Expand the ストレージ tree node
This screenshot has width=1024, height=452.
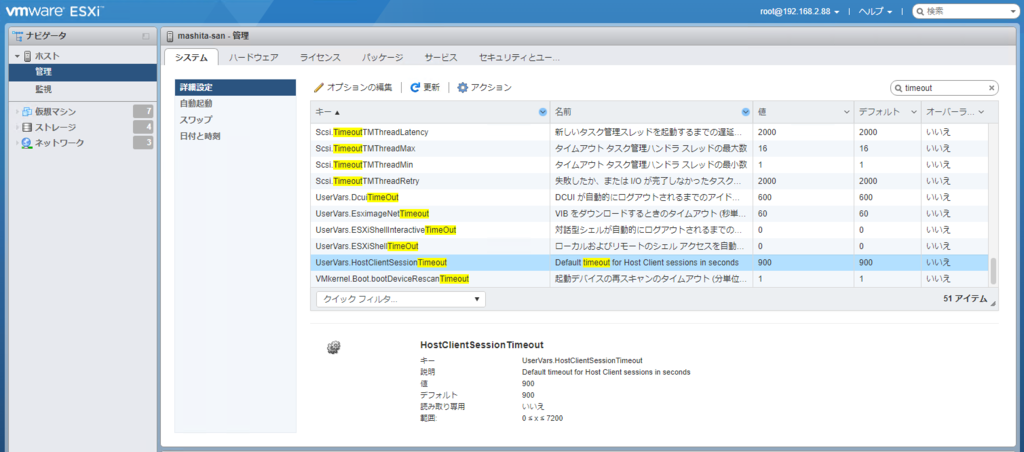(18, 127)
